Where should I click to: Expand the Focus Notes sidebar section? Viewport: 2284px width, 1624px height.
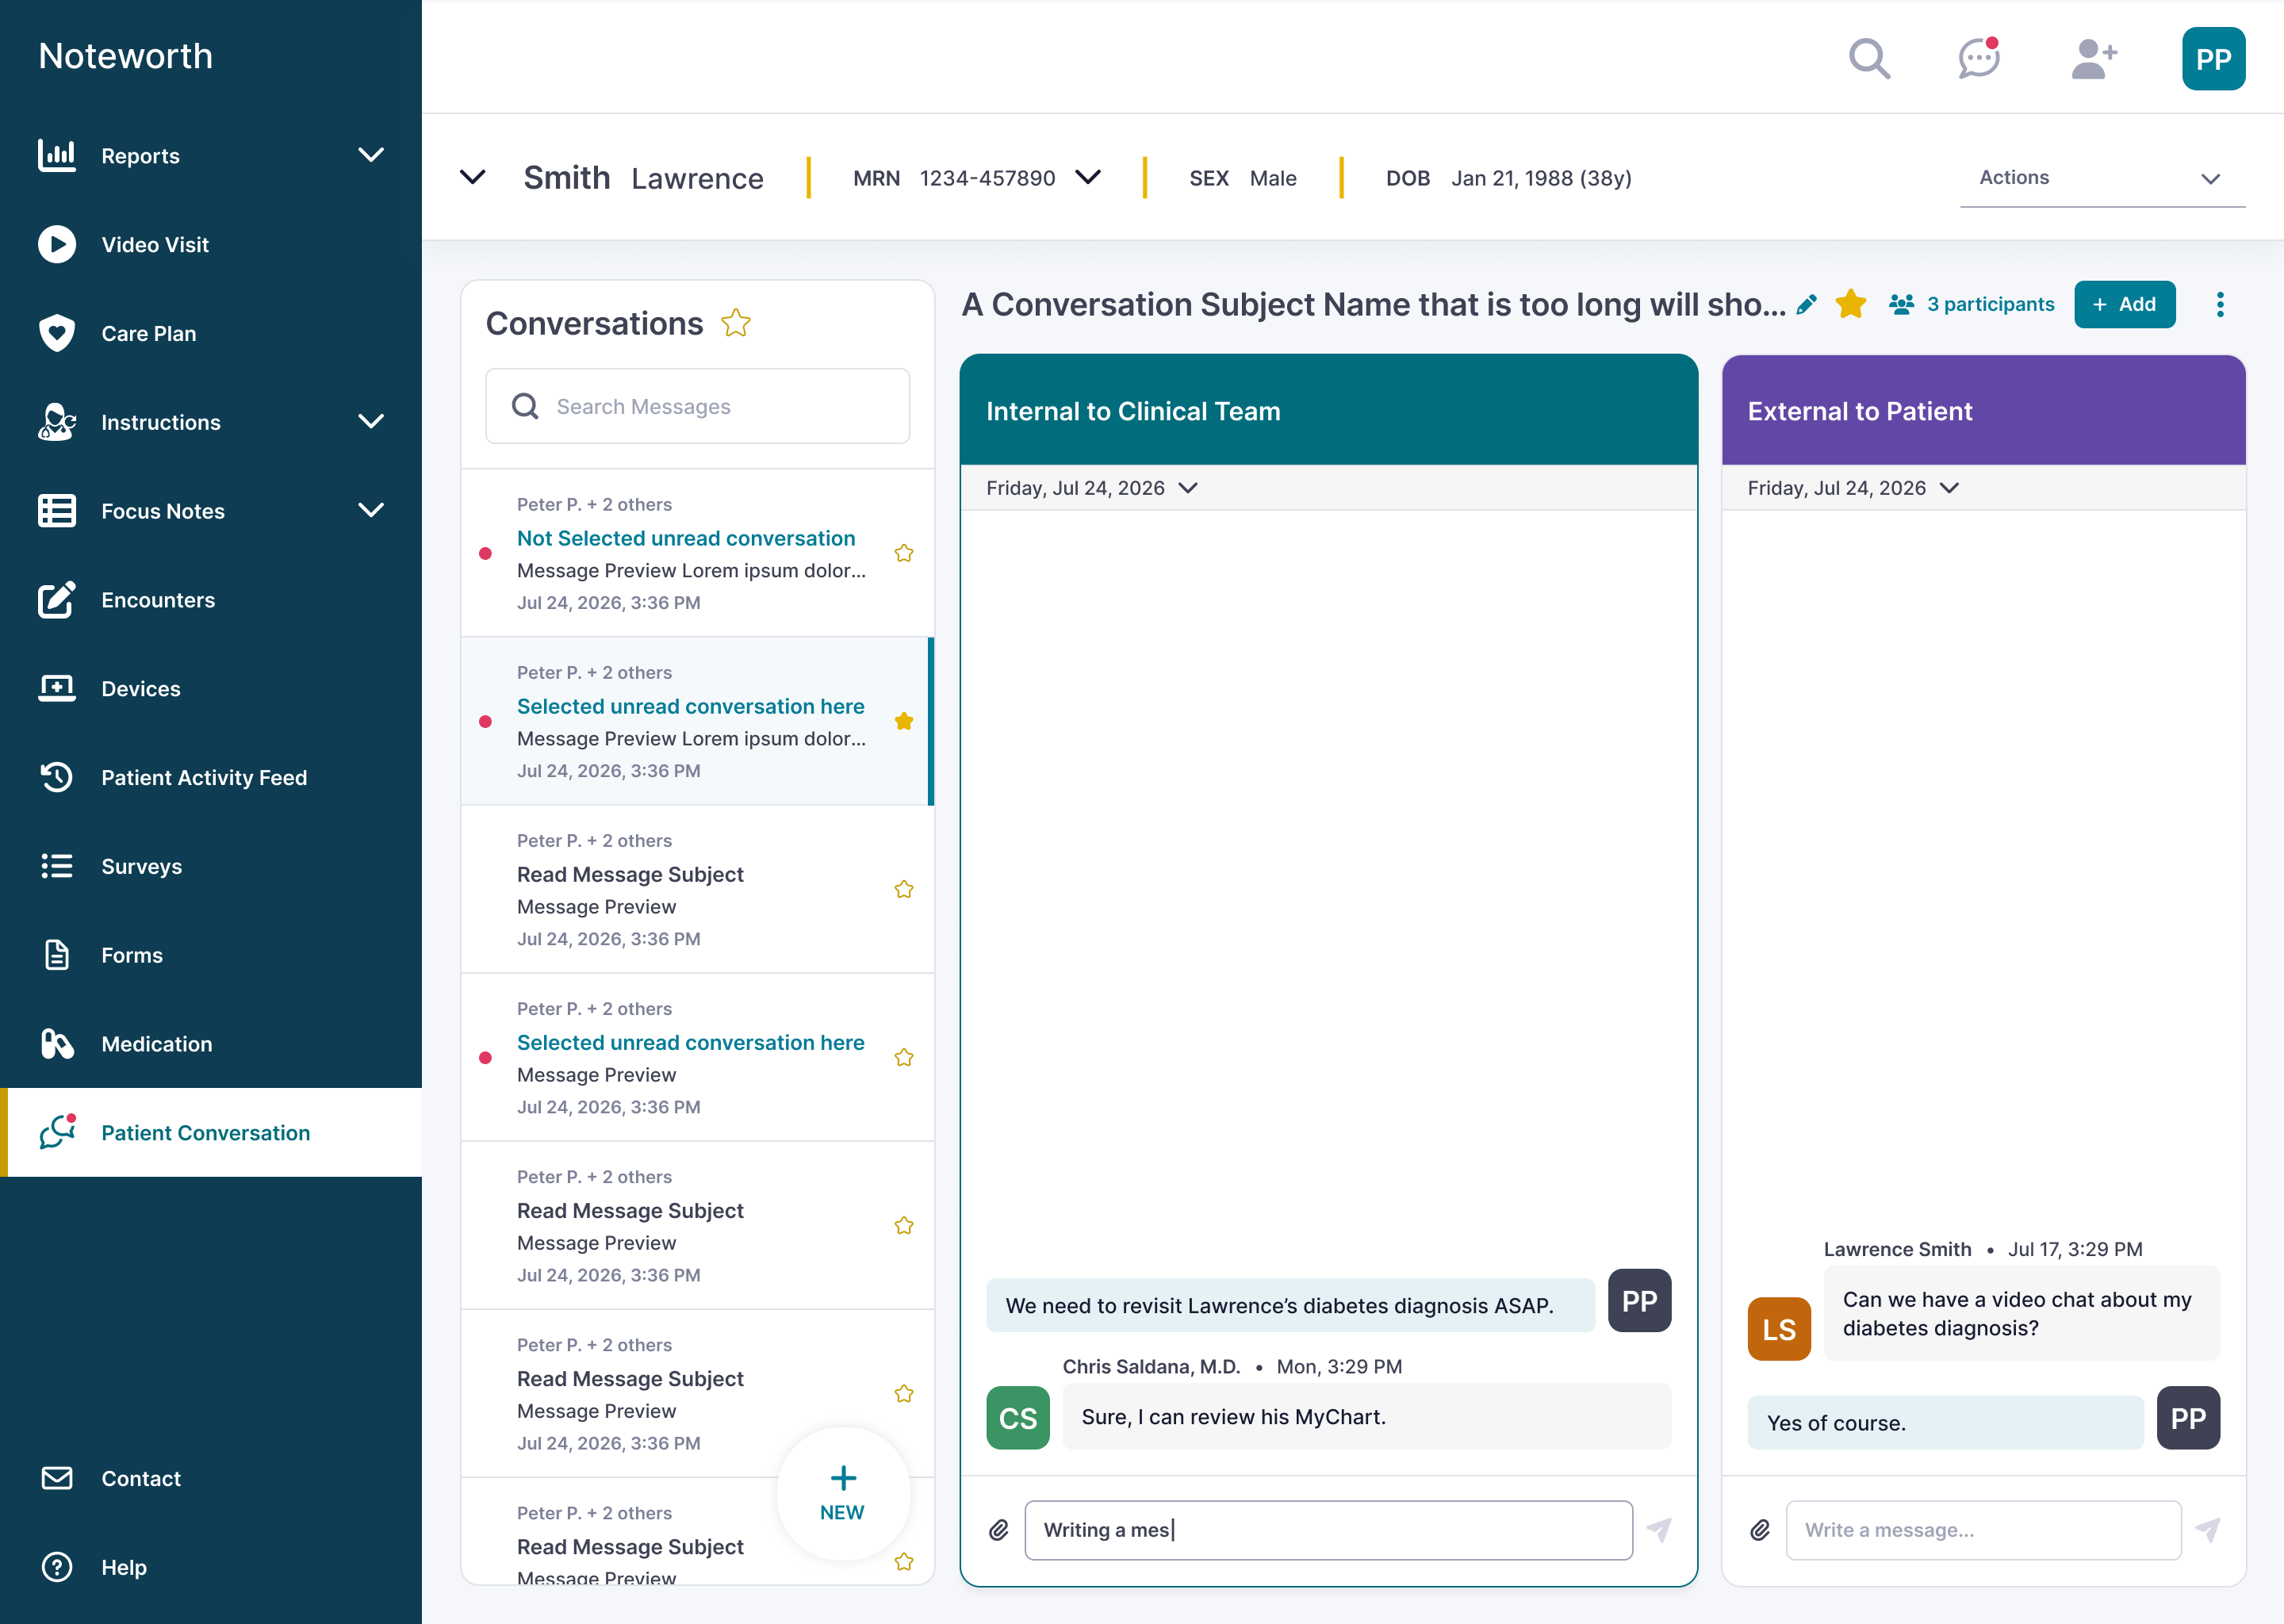coord(371,510)
